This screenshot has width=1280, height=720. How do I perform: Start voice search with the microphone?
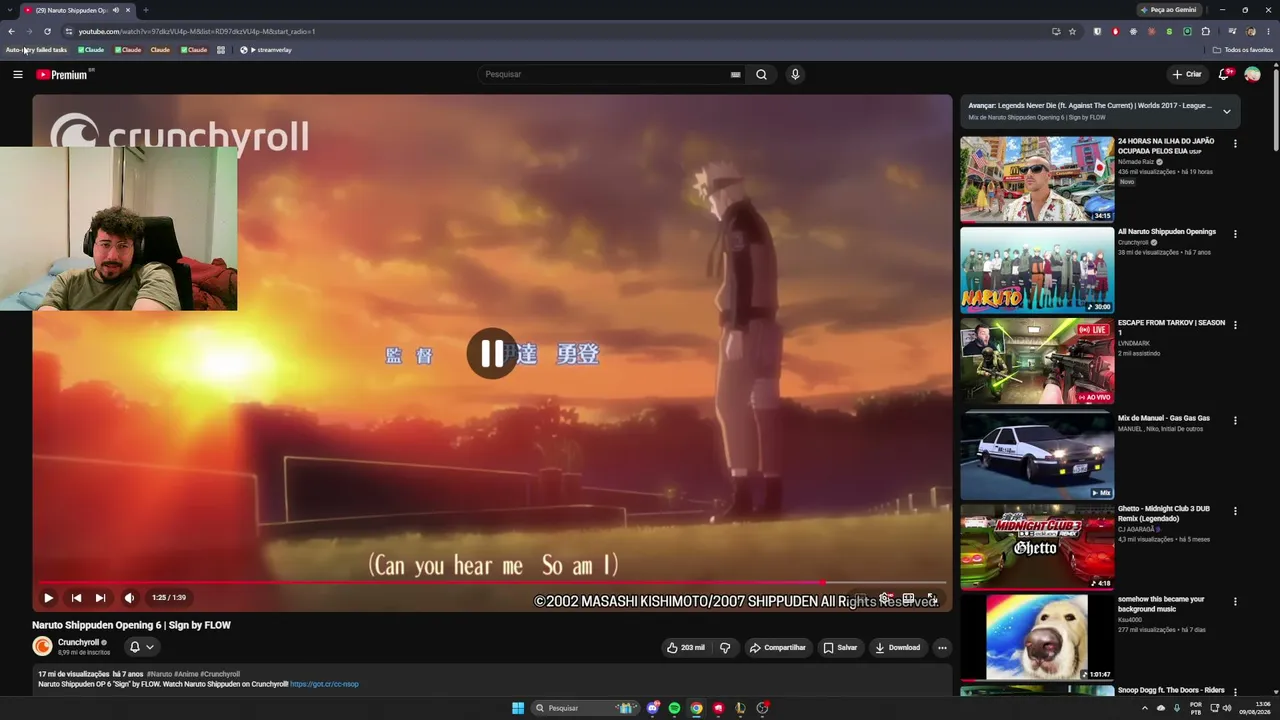click(x=795, y=74)
